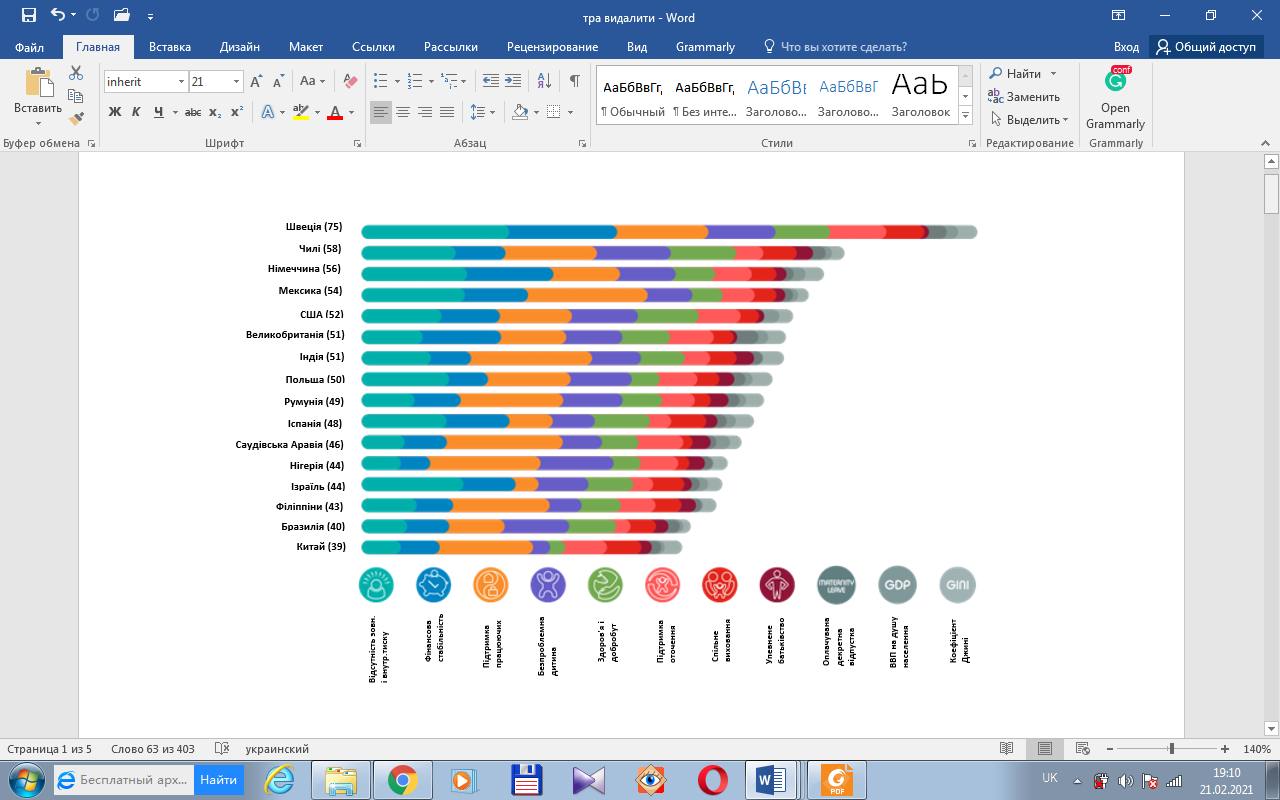Click the Print Layout view icon

(x=1044, y=749)
